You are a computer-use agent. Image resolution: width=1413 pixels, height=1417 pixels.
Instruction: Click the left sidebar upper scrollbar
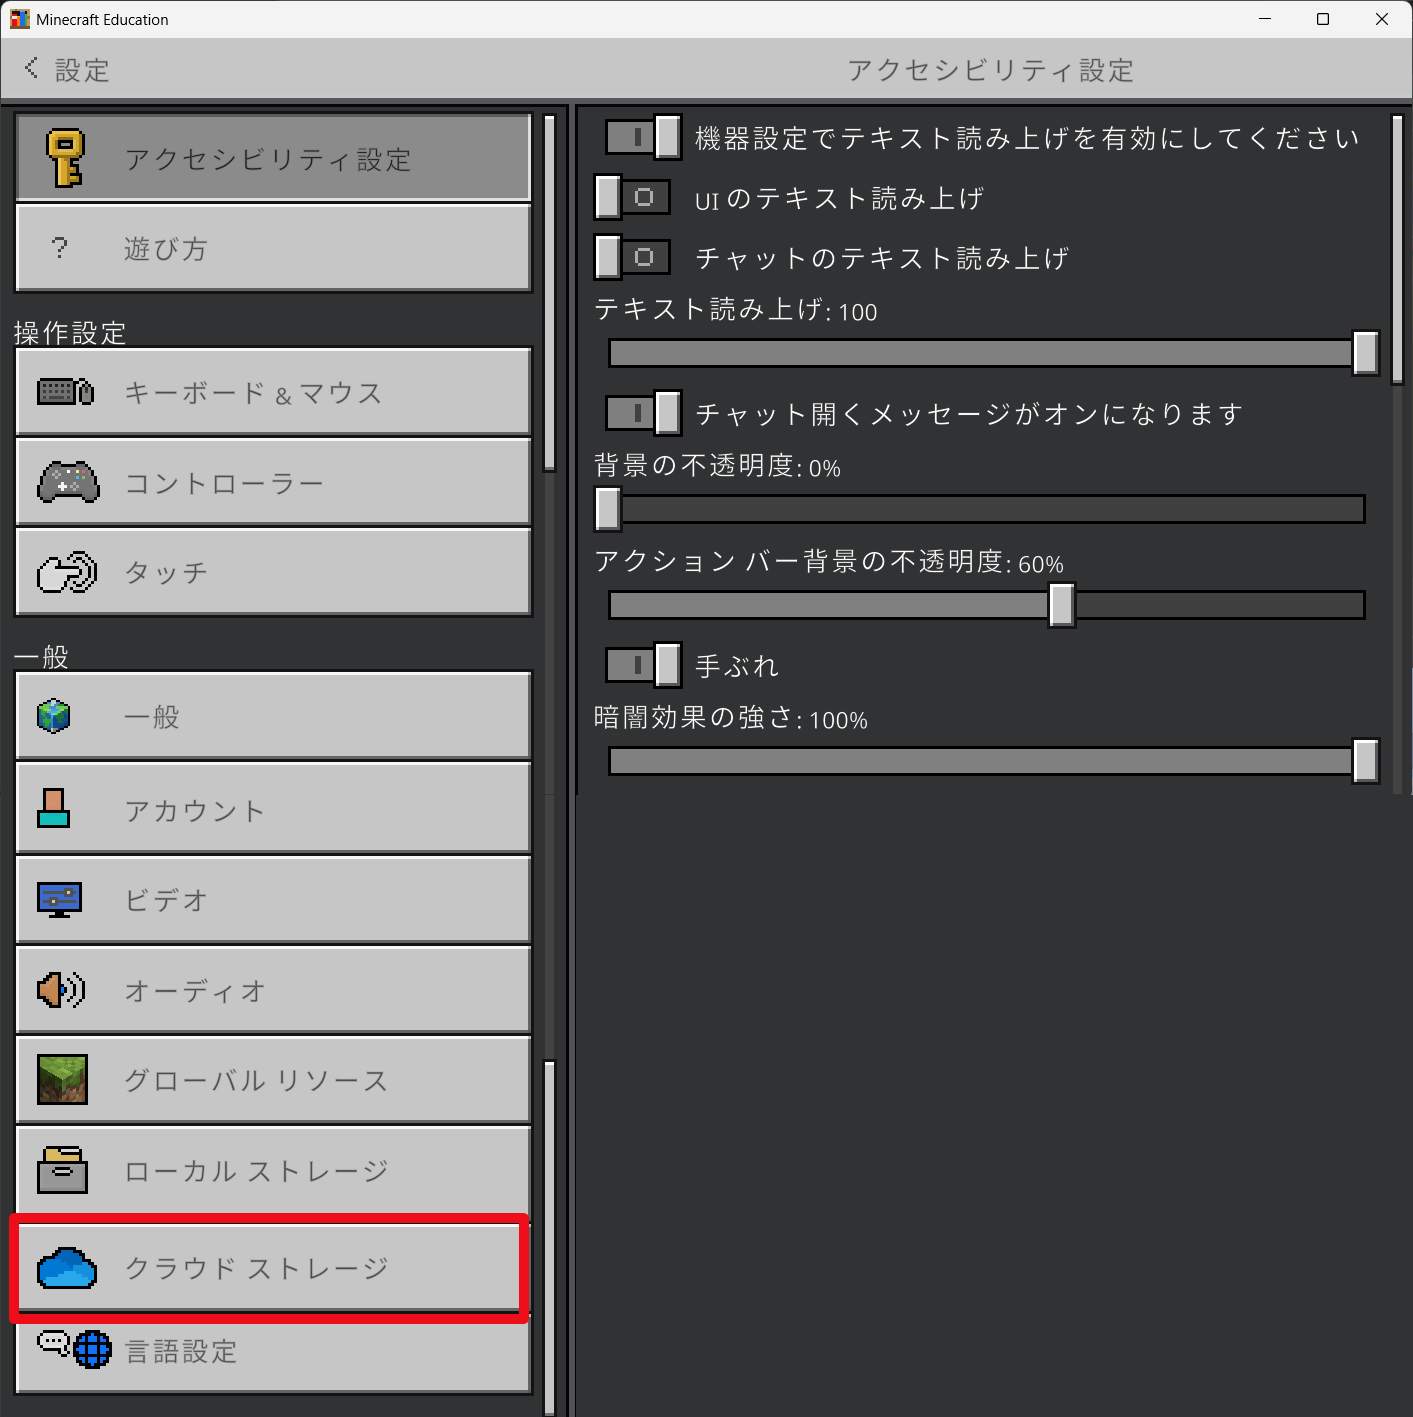click(549, 292)
